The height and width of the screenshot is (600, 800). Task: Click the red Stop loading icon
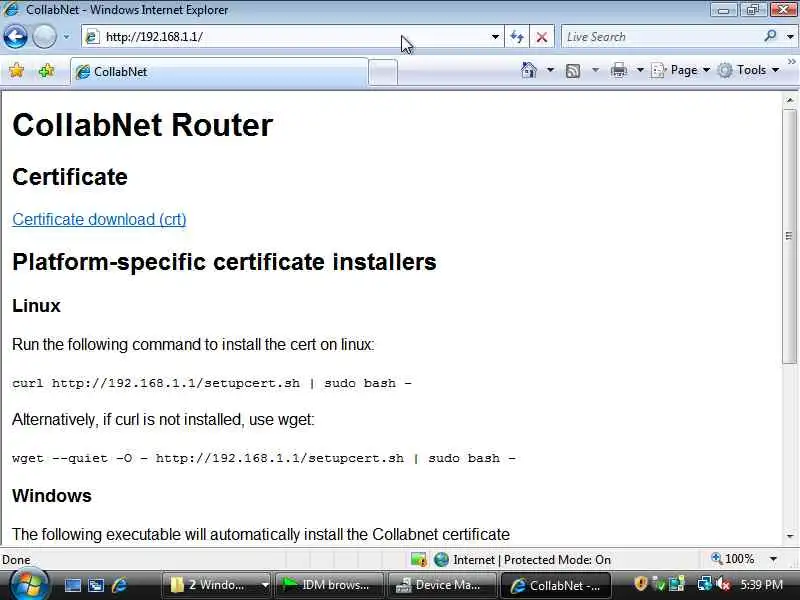click(x=542, y=37)
